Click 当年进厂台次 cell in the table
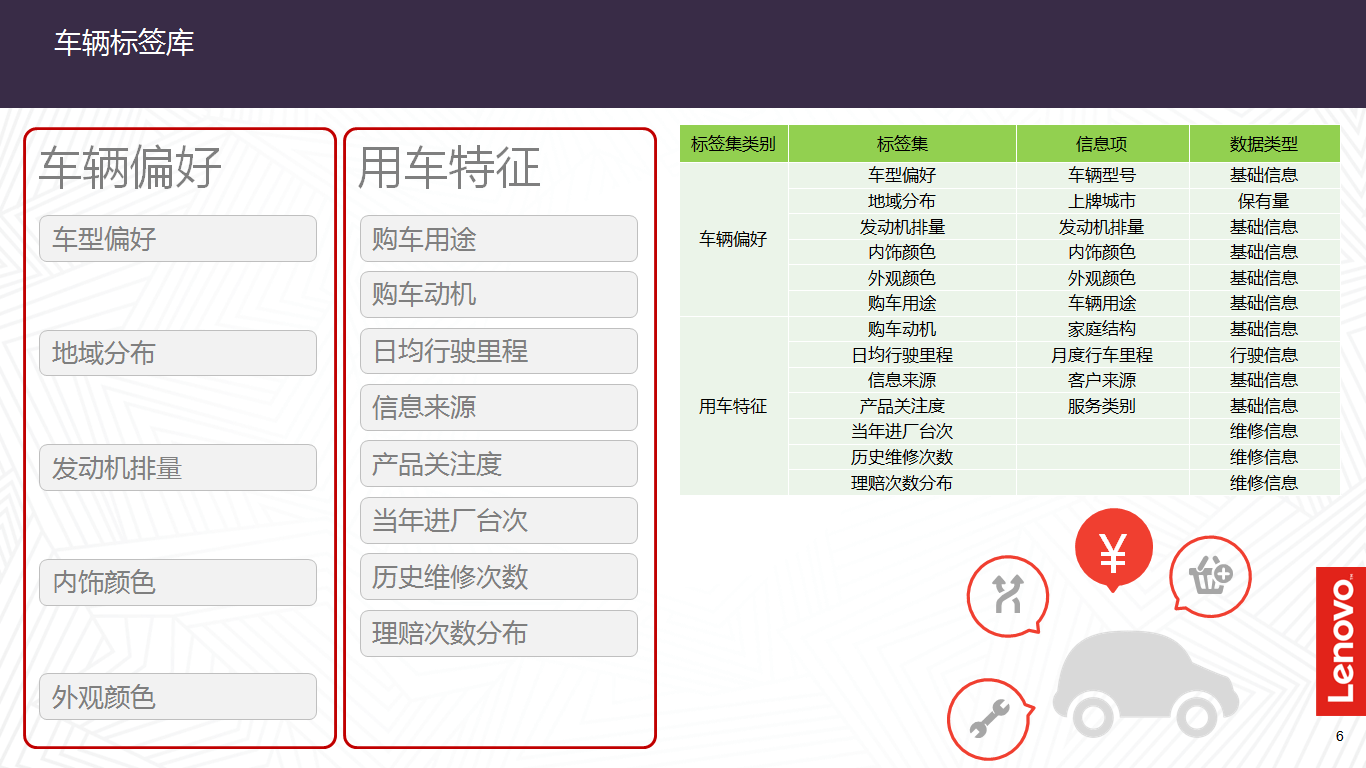Screen dimensions: 1366x768 902,431
